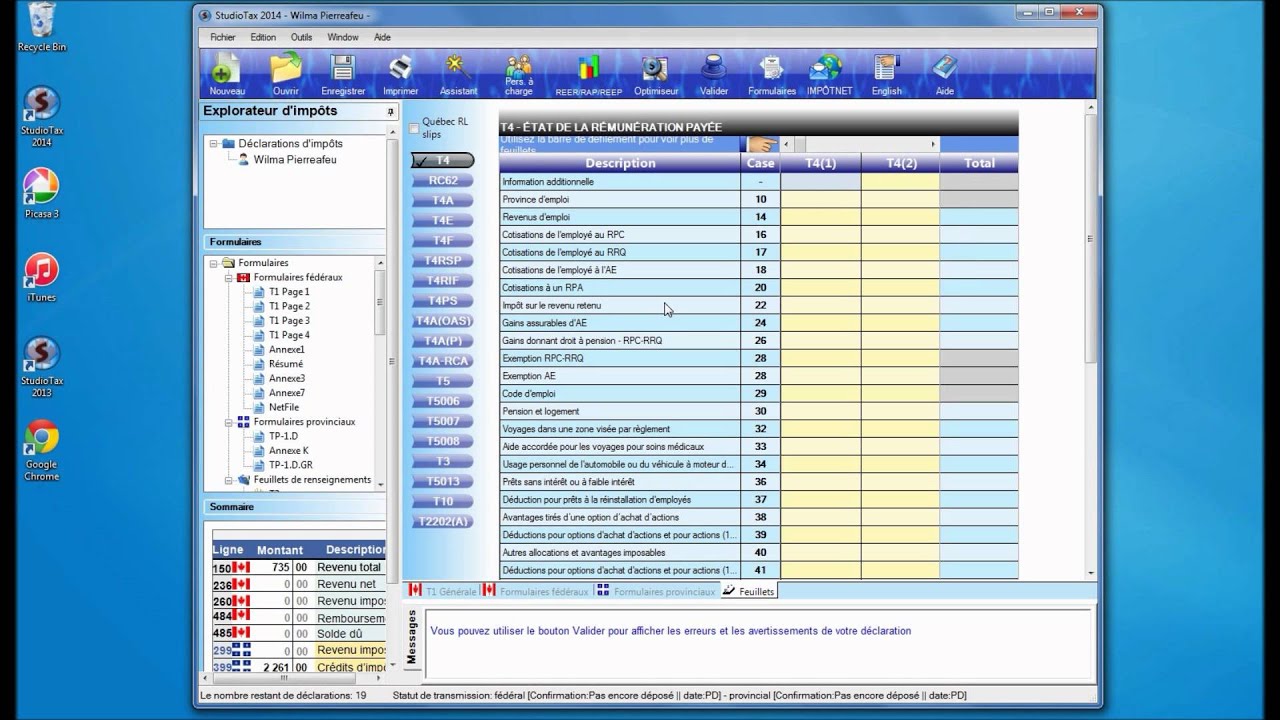
Task: Open the NetFile form
Action: point(284,408)
